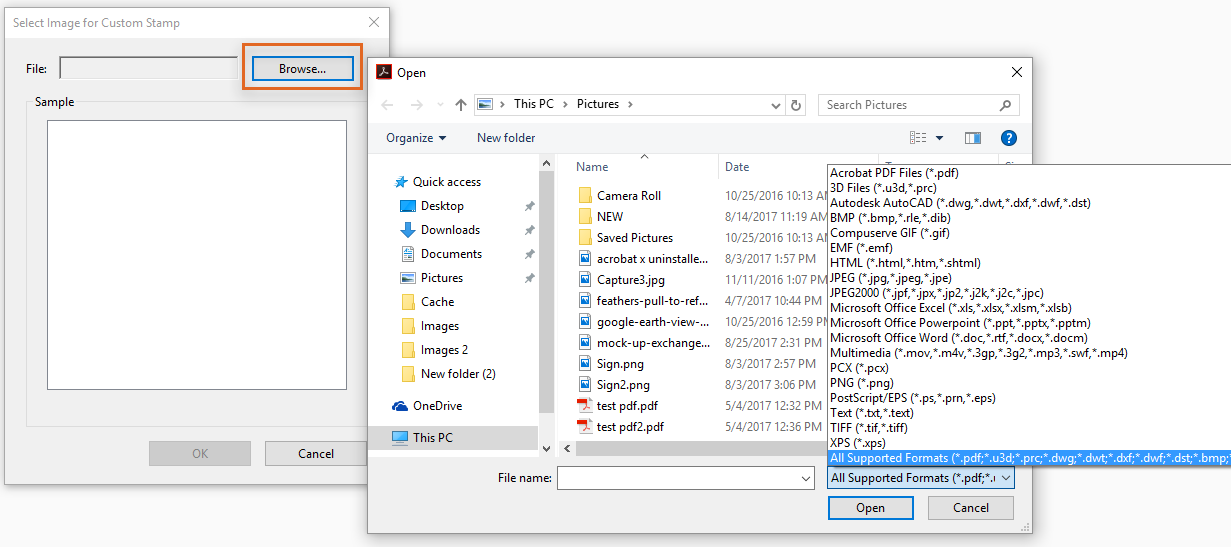Image resolution: width=1231 pixels, height=547 pixels.
Task: Click the File path field in stamp dialog
Action: pos(148,68)
